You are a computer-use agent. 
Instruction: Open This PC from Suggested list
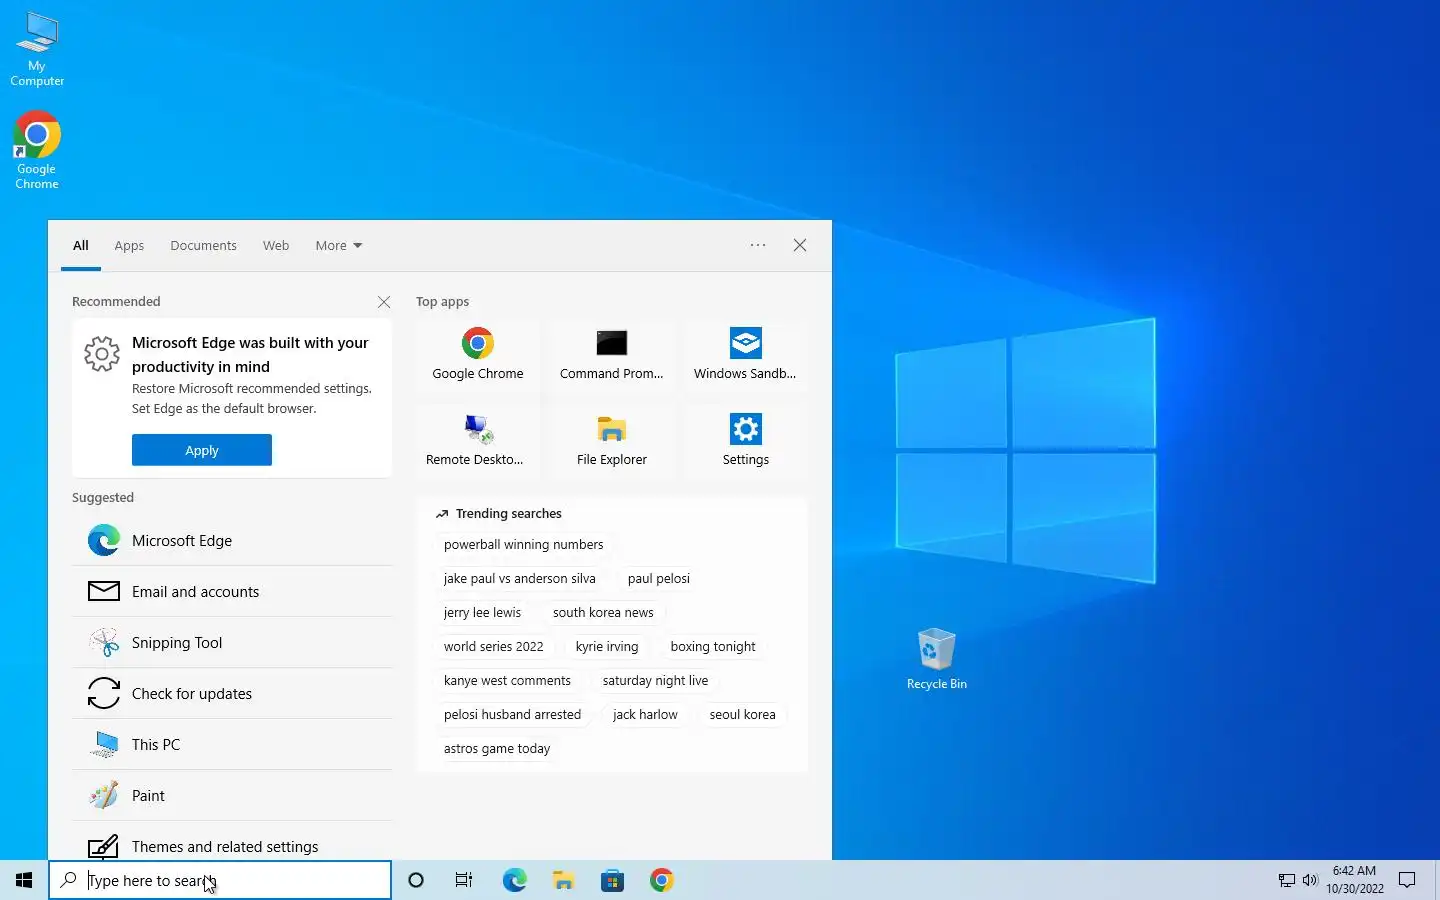click(x=232, y=744)
